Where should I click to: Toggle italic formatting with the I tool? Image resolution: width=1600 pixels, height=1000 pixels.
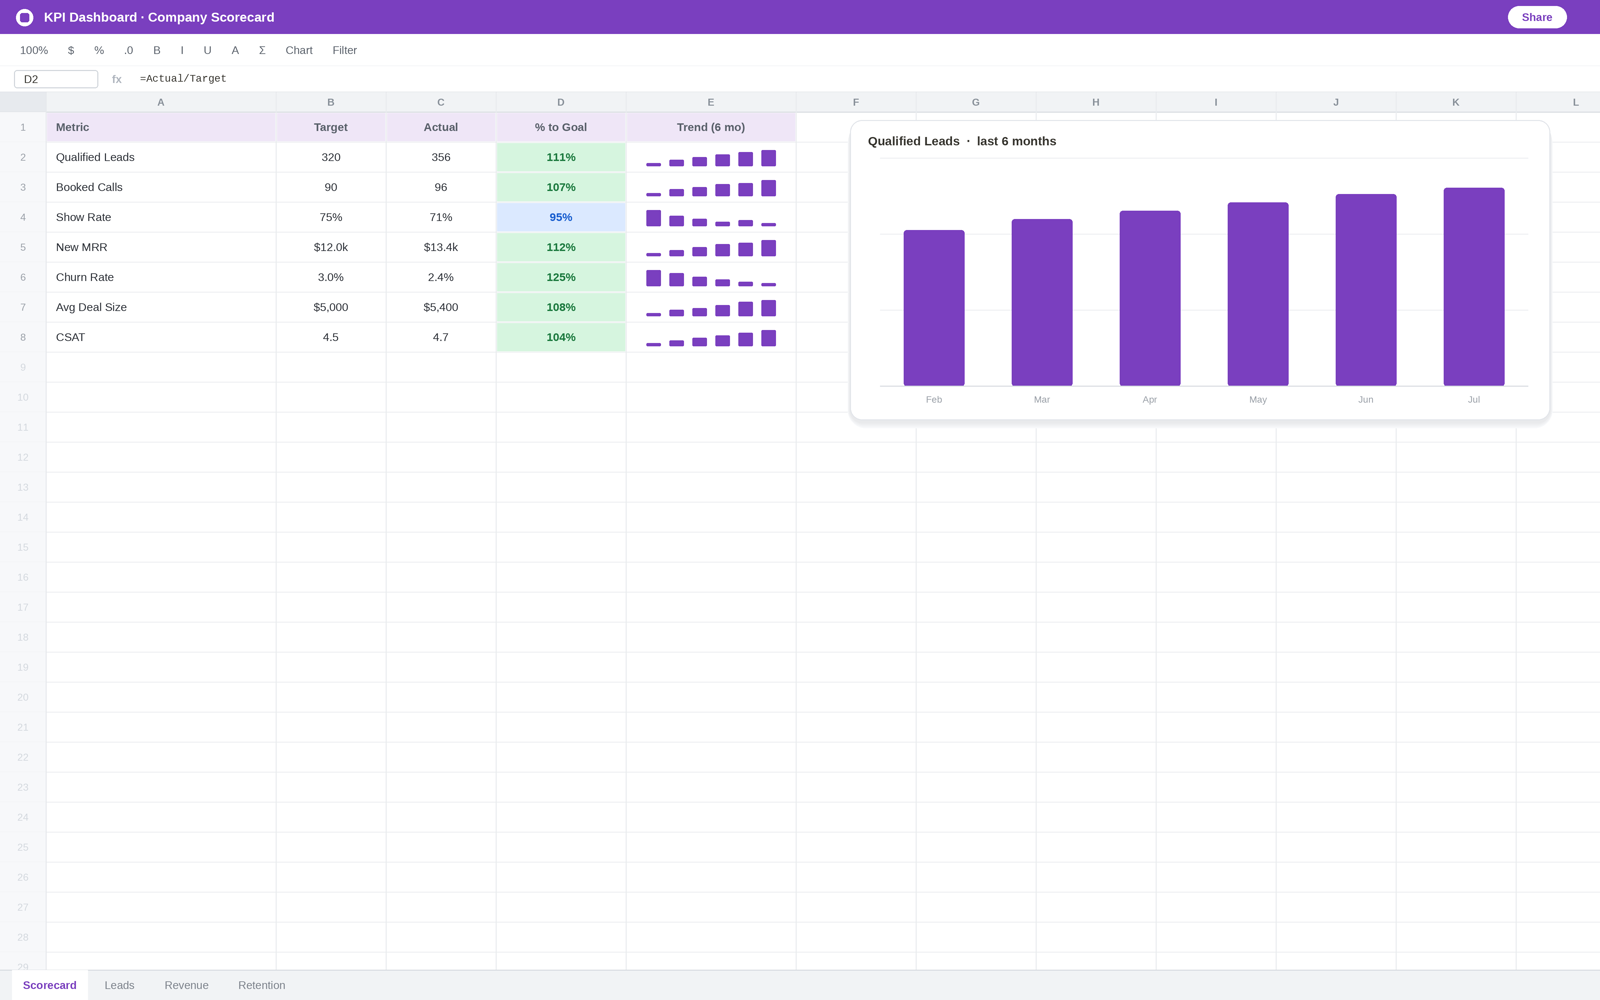point(182,50)
